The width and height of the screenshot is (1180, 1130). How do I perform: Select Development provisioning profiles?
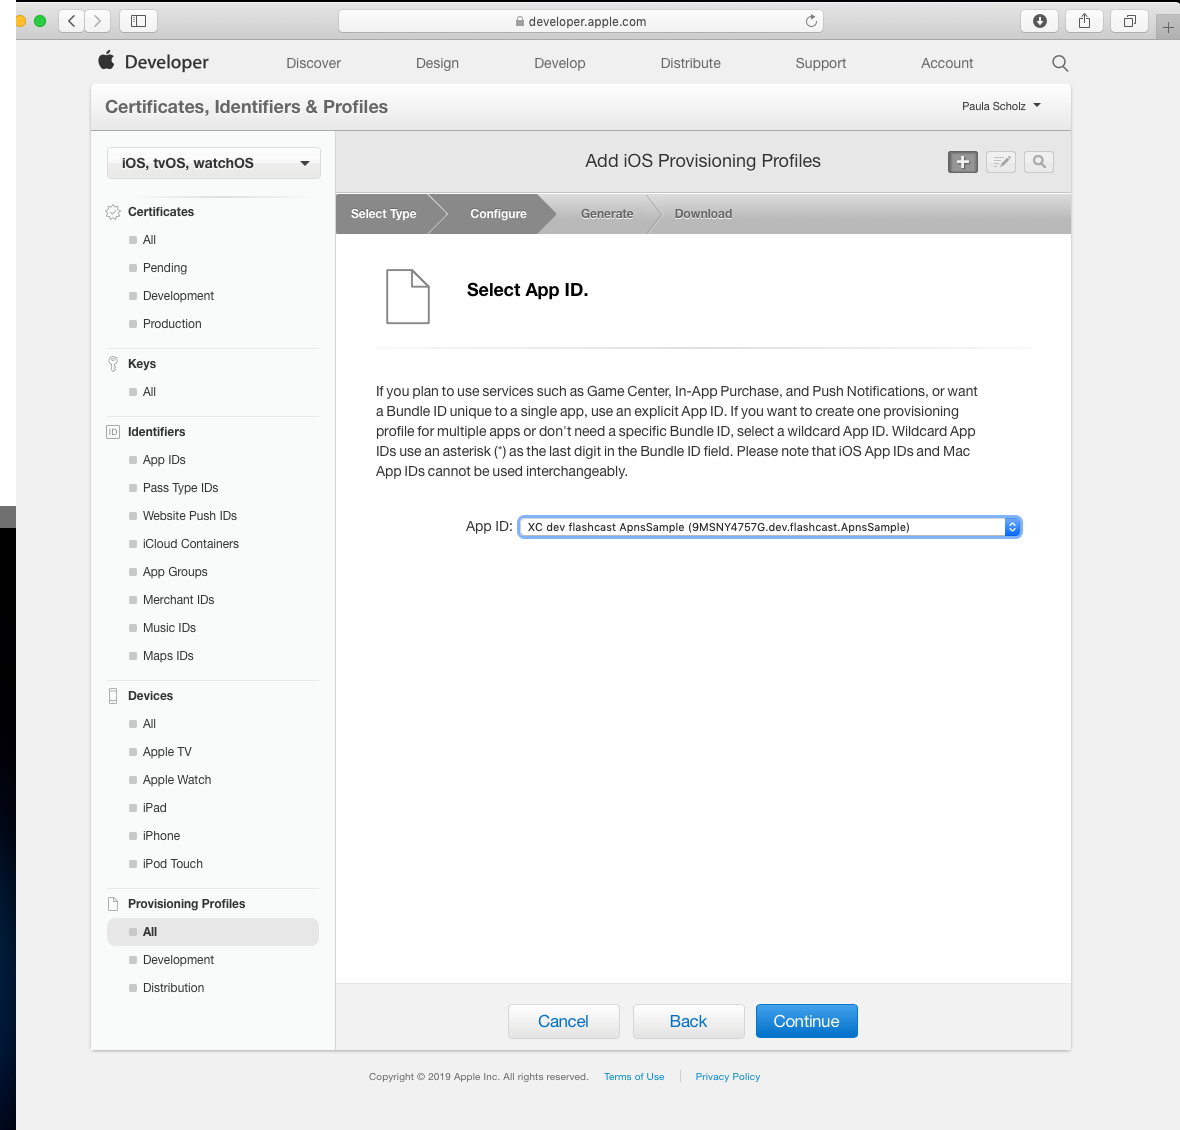(x=178, y=960)
